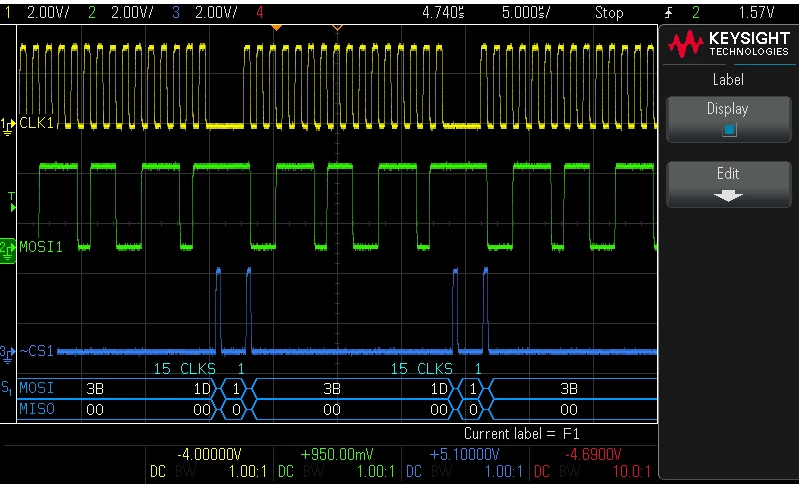The height and width of the screenshot is (484, 799).
Task: Click the solid orange trigger time marker
Action: [276, 28]
